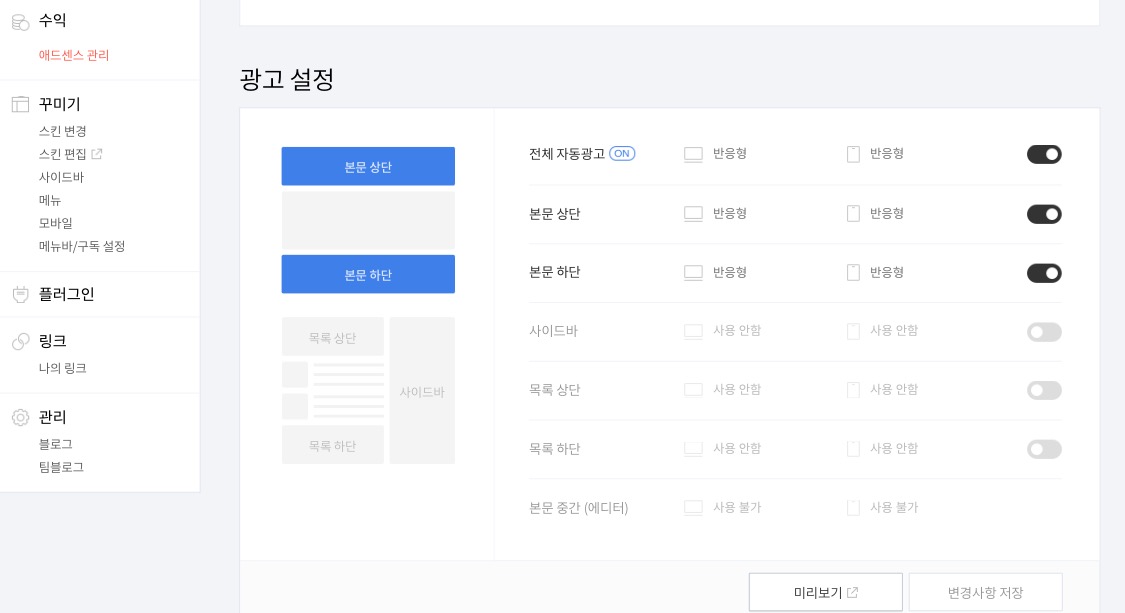The width and height of the screenshot is (1125, 613).
Task: Click the 수익 coins icon in sidebar
Action: (x=20, y=22)
